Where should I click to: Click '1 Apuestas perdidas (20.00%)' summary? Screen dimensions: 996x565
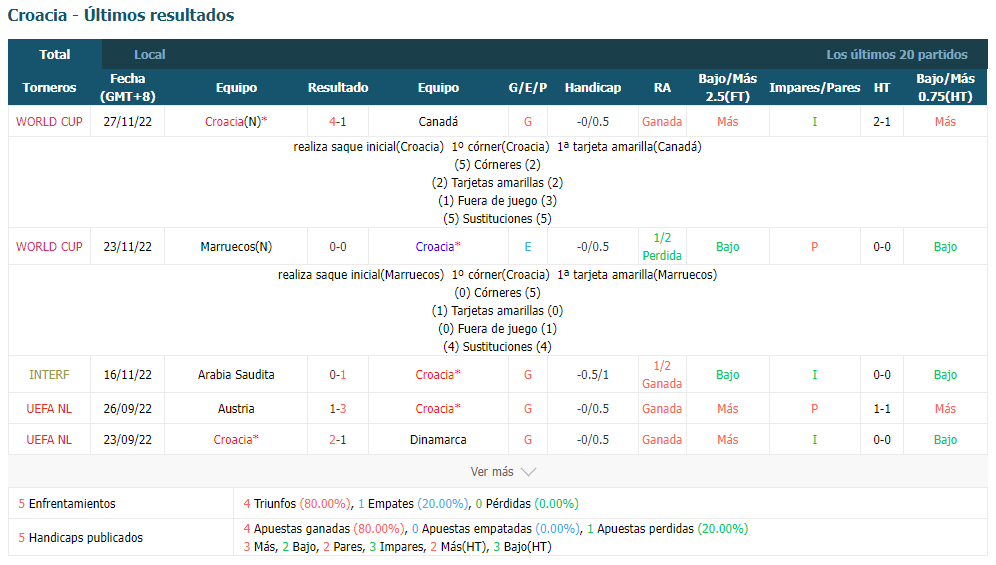tap(668, 529)
